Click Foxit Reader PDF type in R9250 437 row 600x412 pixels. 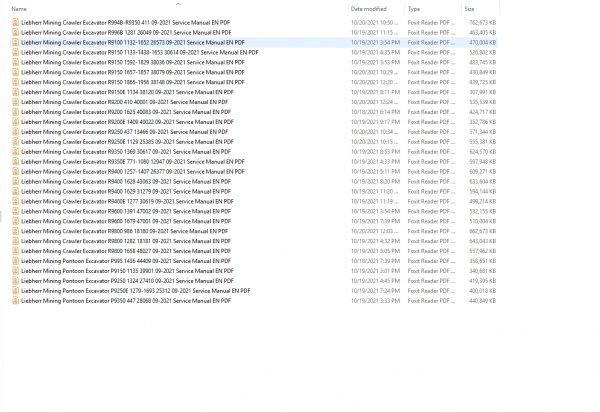[431, 132]
